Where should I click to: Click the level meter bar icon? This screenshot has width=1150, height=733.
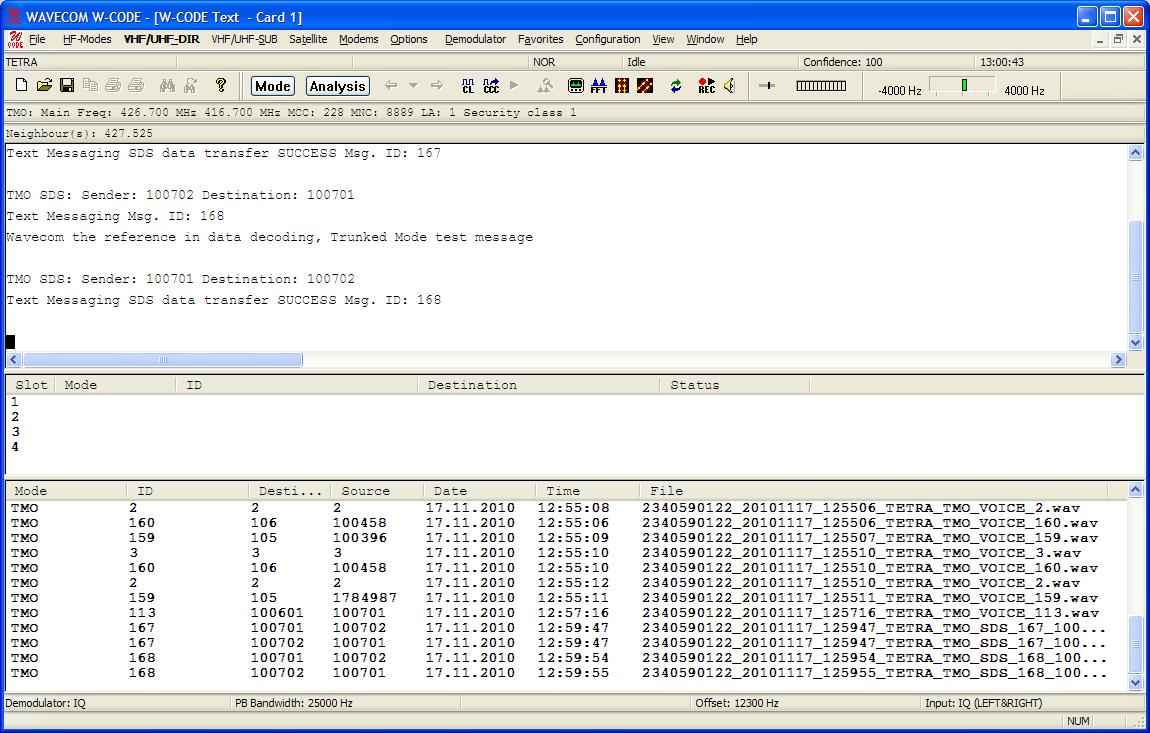coord(821,86)
